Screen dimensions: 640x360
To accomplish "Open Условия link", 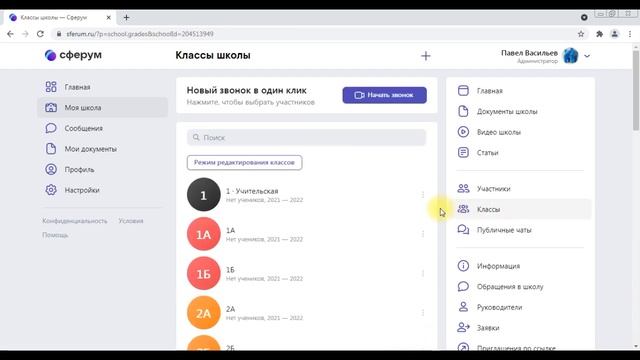I will point(131,221).
